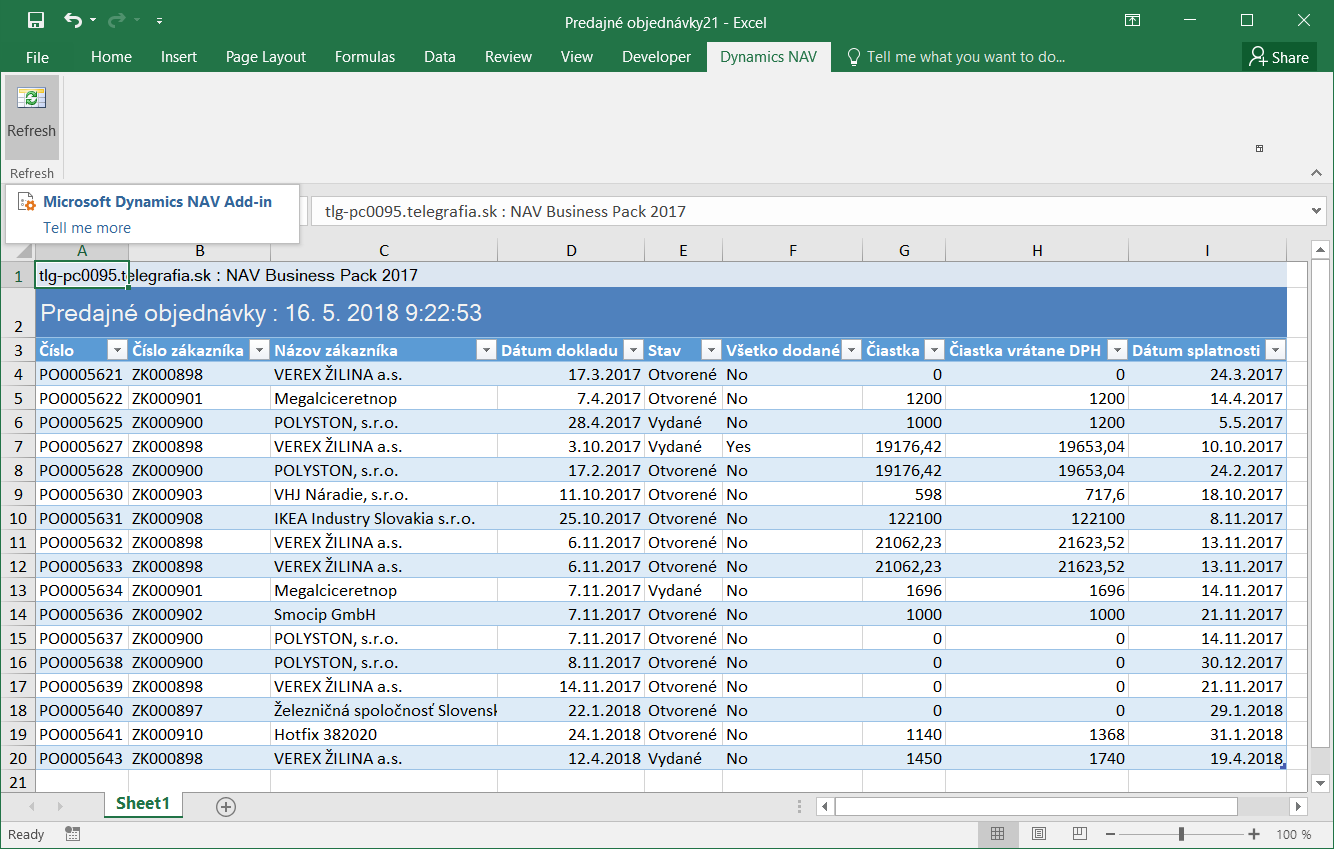Screen dimensions: 1334x849
Task: Click the 100 % zoom level
Action: 1293,834
